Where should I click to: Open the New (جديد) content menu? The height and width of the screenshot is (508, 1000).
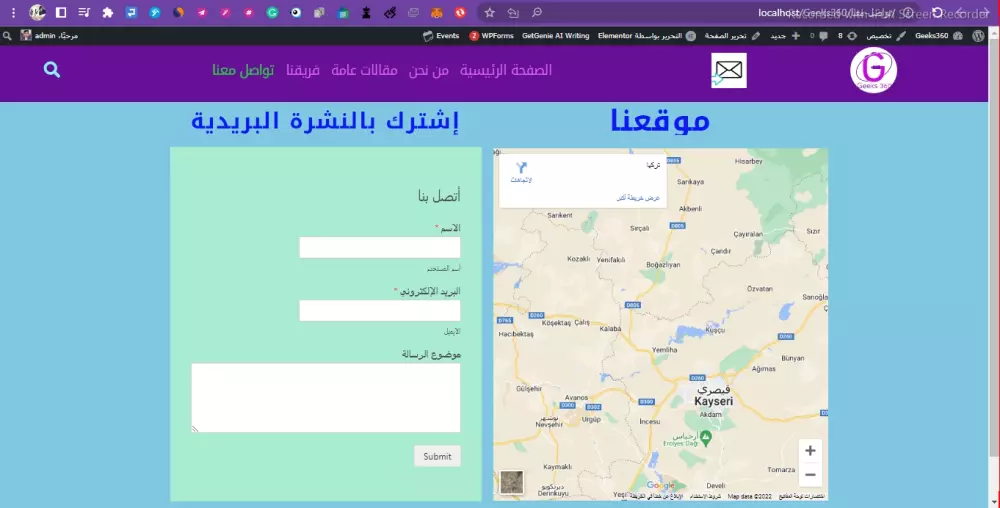click(x=785, y=36)
